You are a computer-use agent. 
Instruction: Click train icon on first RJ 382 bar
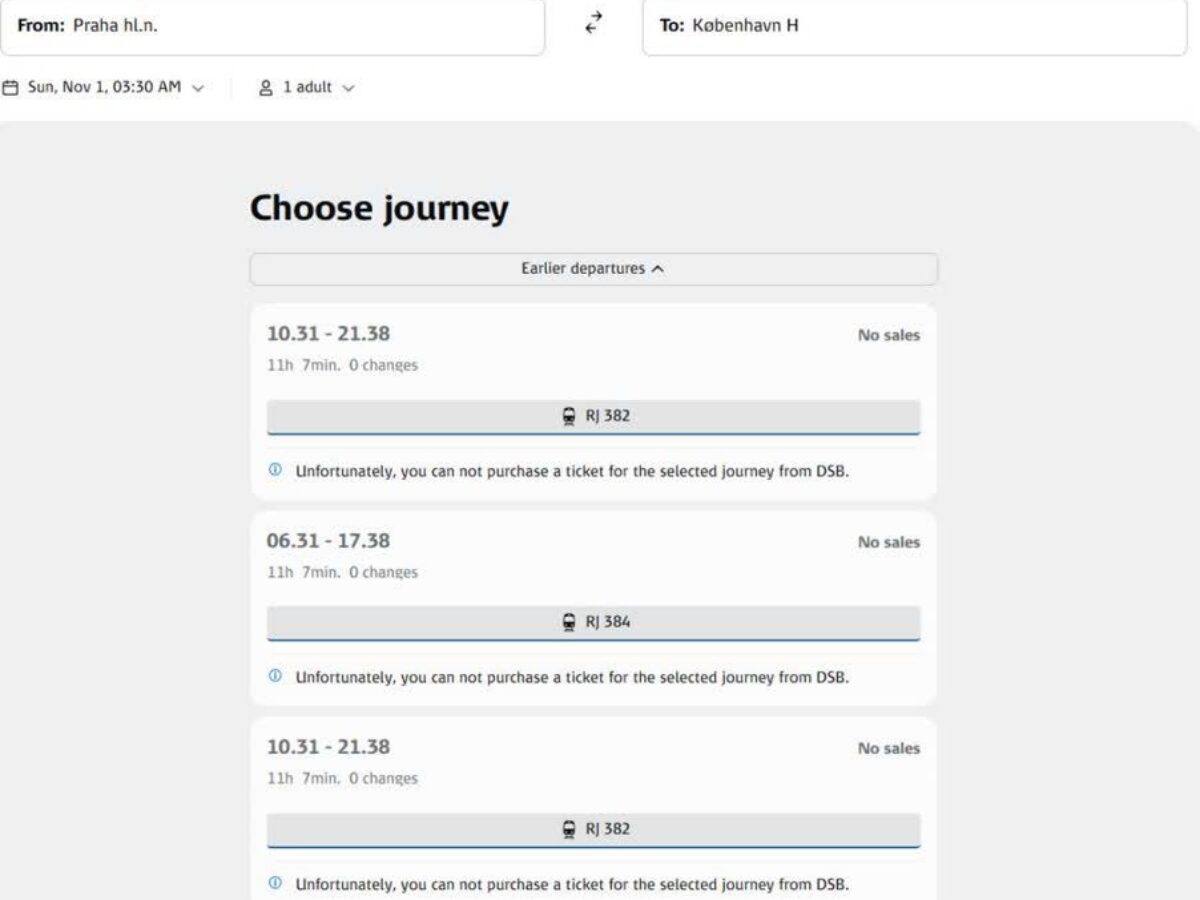[569, 416]
